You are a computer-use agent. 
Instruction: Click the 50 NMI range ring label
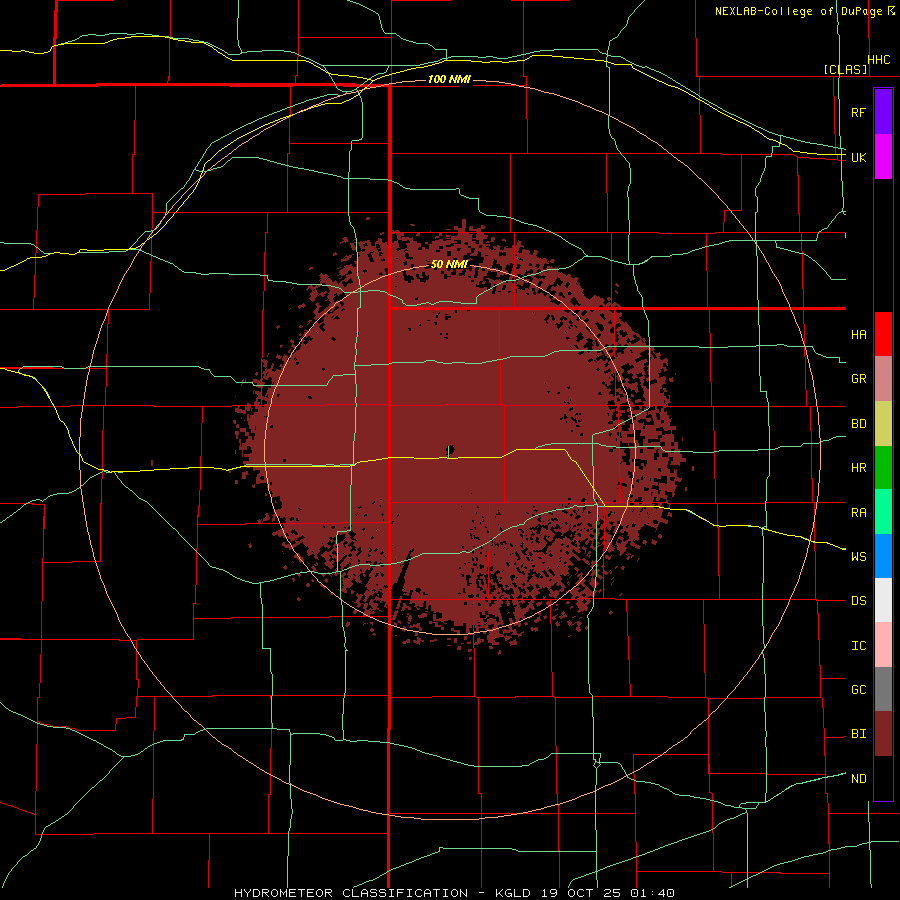point(449,264)
